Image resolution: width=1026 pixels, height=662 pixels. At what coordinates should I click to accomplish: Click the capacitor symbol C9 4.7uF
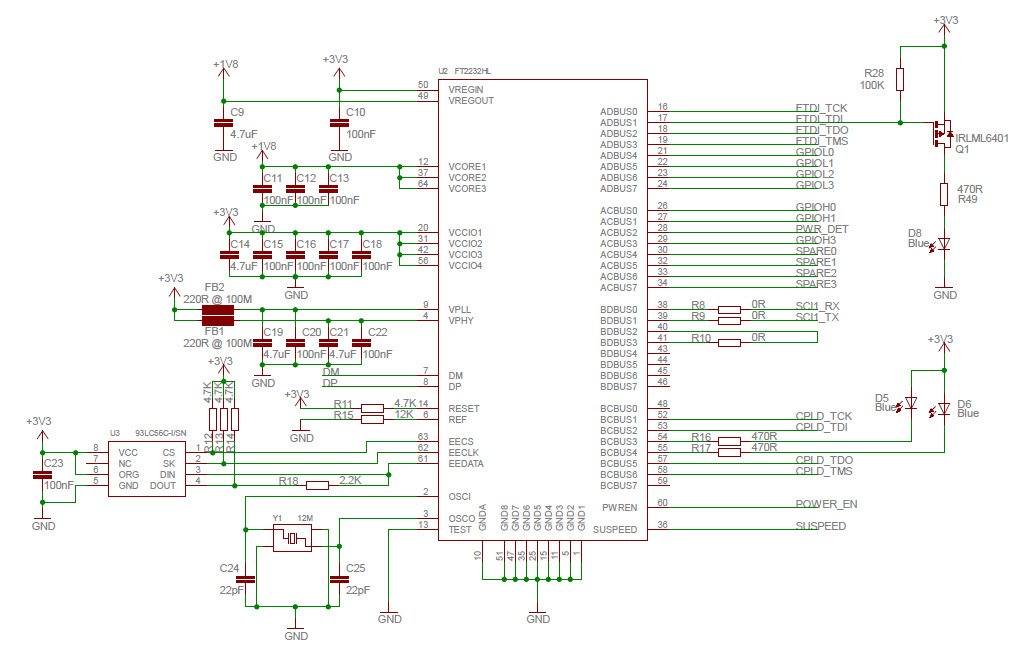[x=222, y=123]
